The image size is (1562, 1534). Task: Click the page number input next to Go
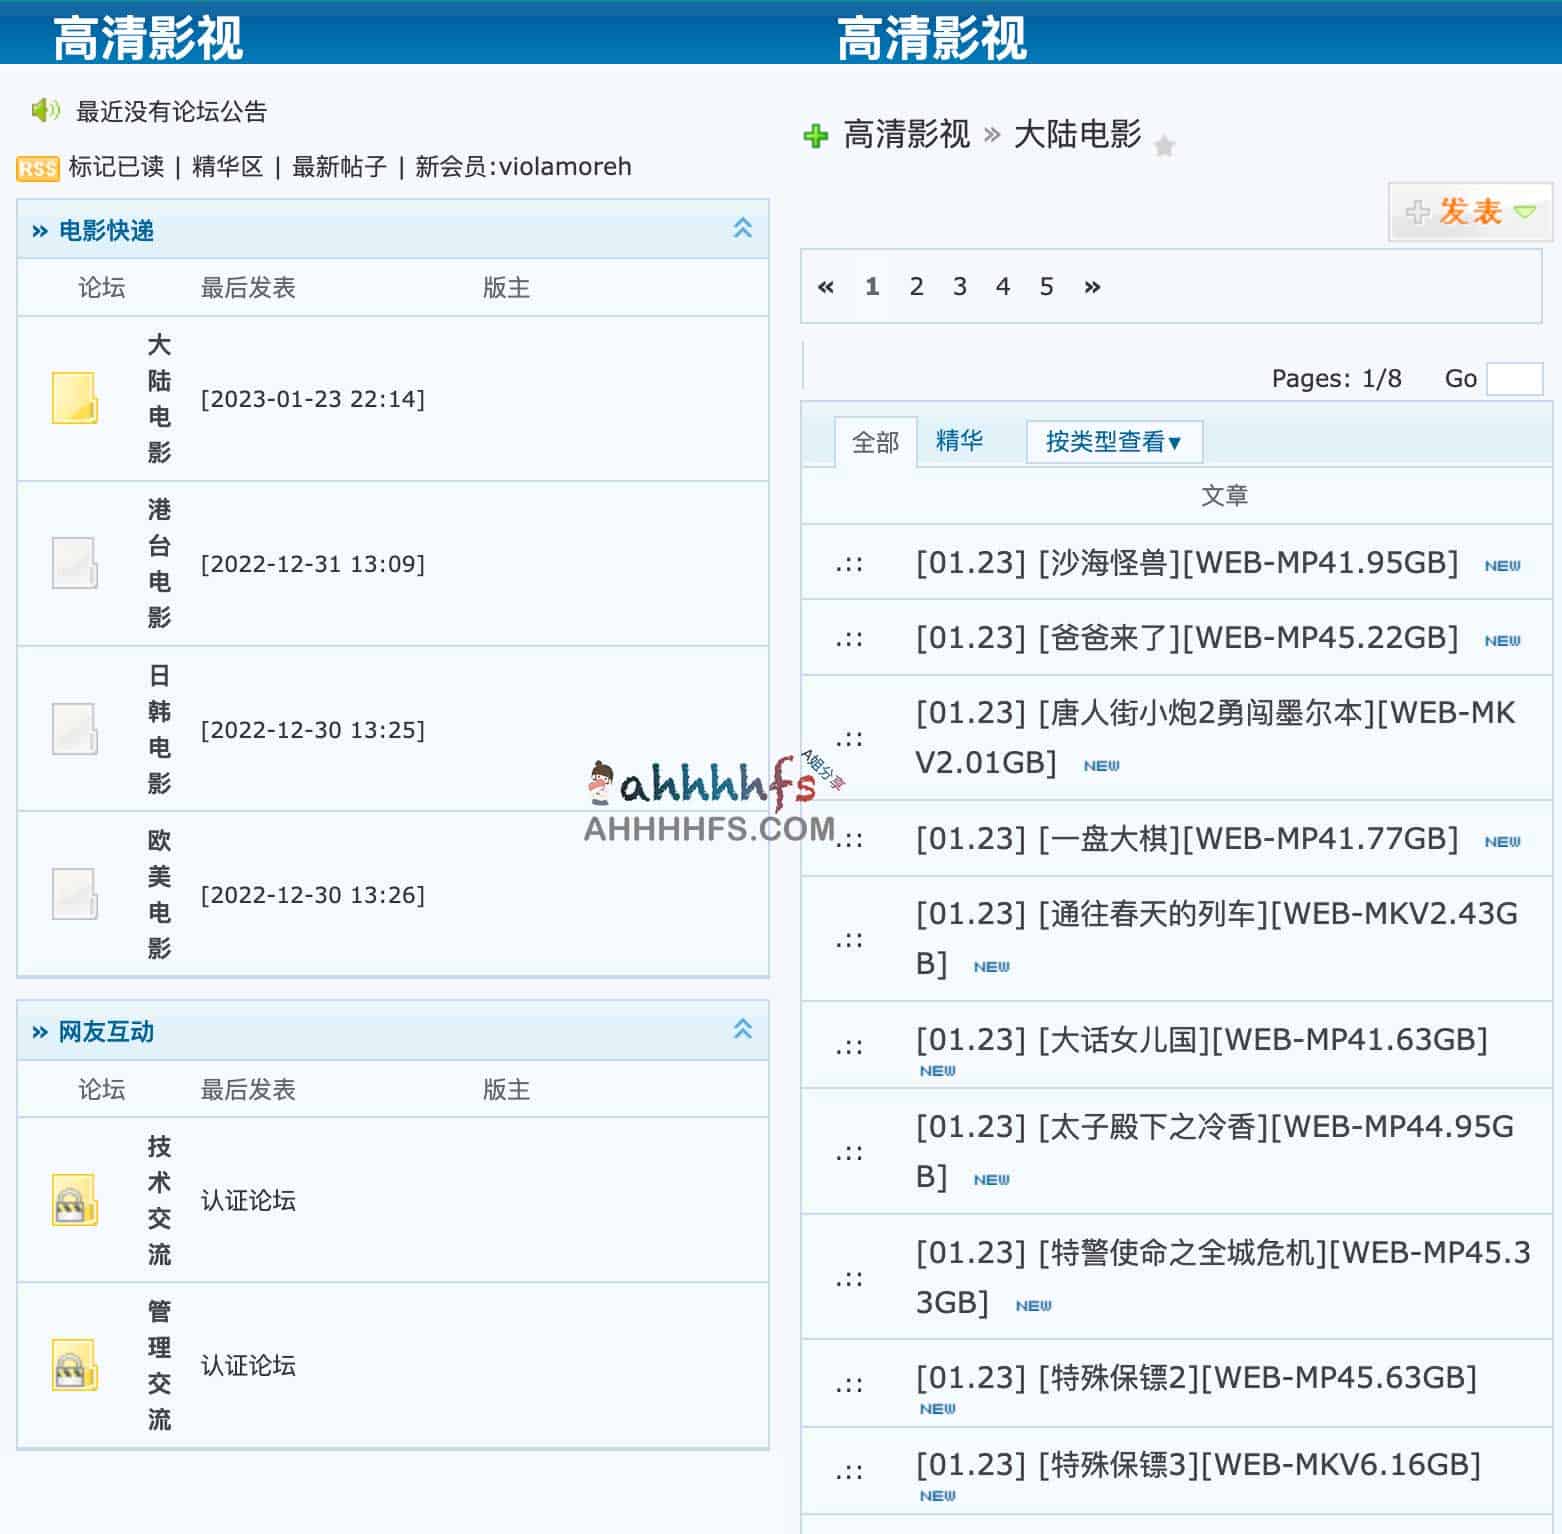(1515, 378)
